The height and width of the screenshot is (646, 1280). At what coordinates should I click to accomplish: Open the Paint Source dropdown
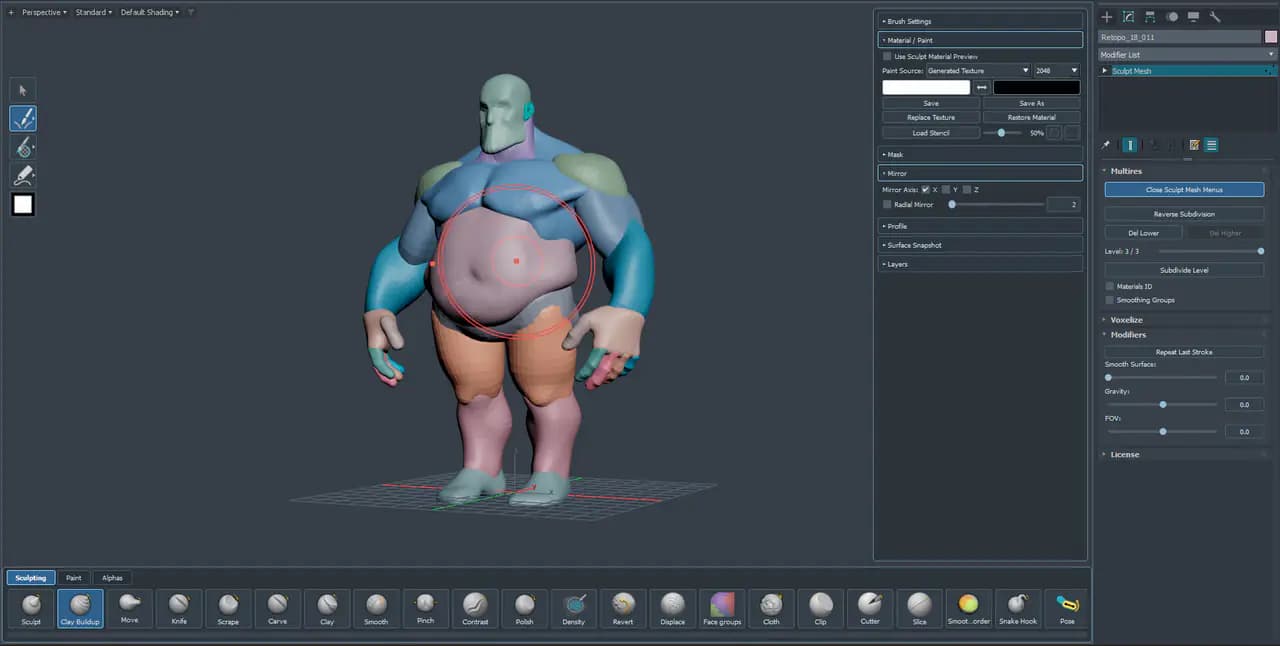978,71
